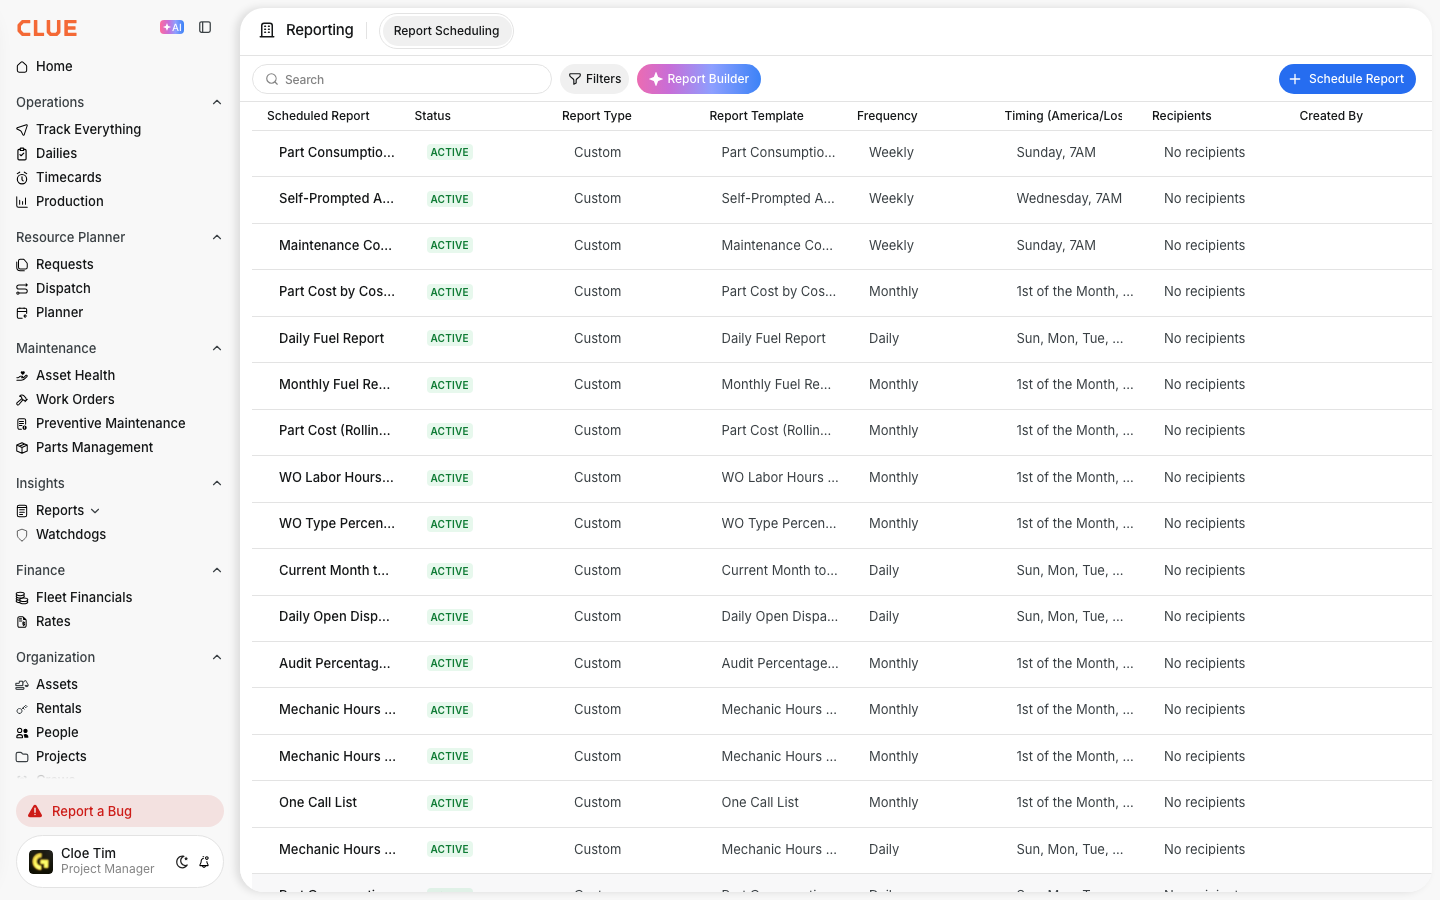
Task: Open the Production page
Action: pyautogui.click(x=69, y=201)
